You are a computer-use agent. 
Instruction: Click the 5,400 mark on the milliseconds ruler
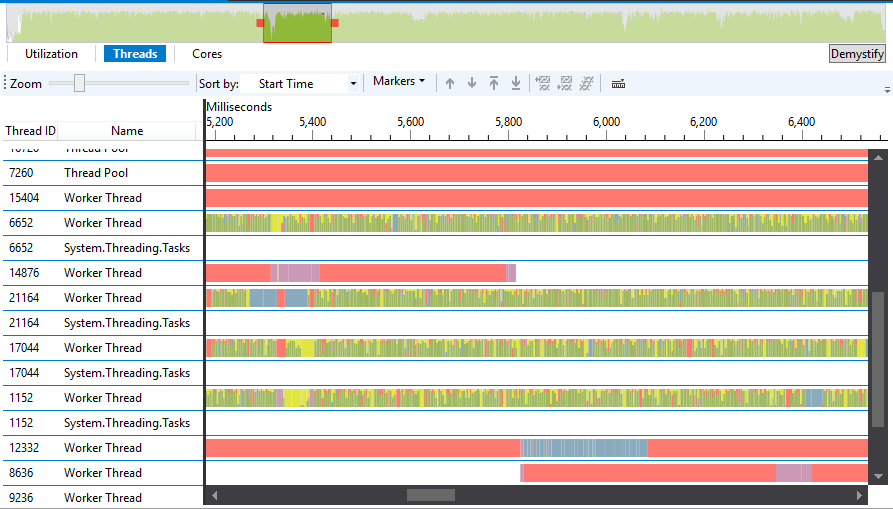(313, 122)
